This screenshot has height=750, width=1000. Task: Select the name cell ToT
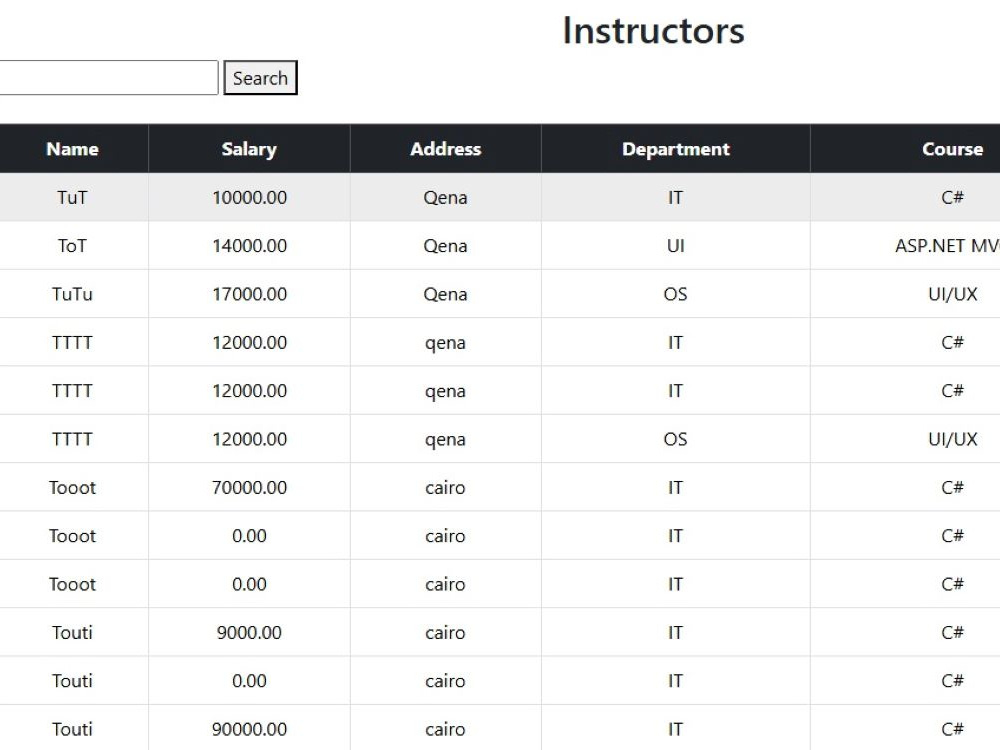tap(73, 246)
